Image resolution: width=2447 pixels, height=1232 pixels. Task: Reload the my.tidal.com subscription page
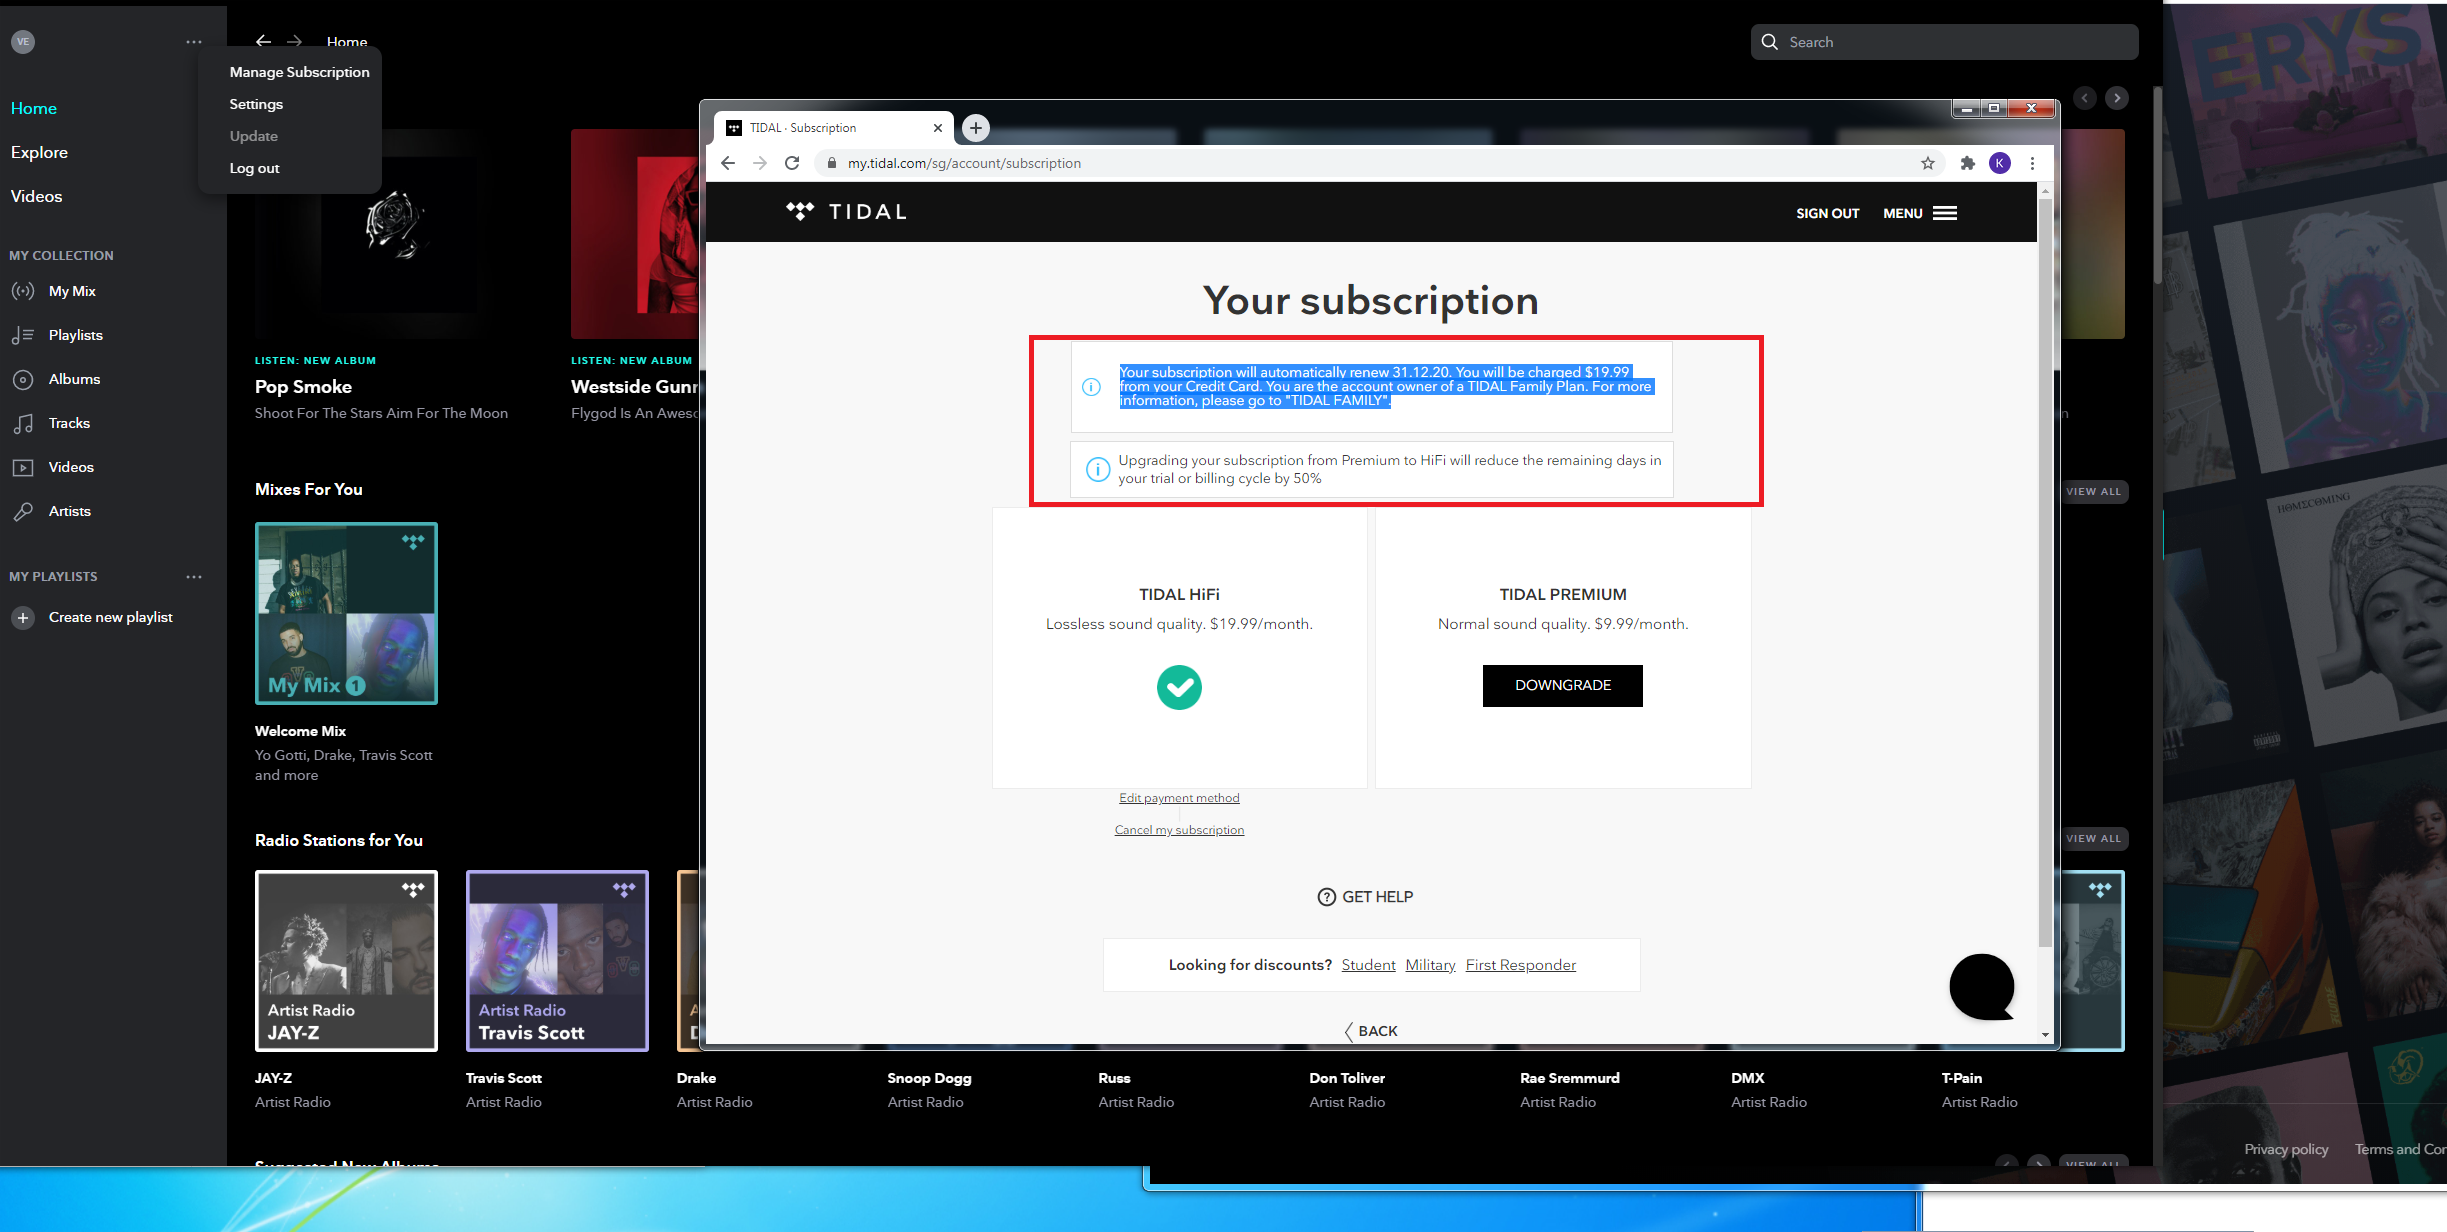[x=792, y=163]
